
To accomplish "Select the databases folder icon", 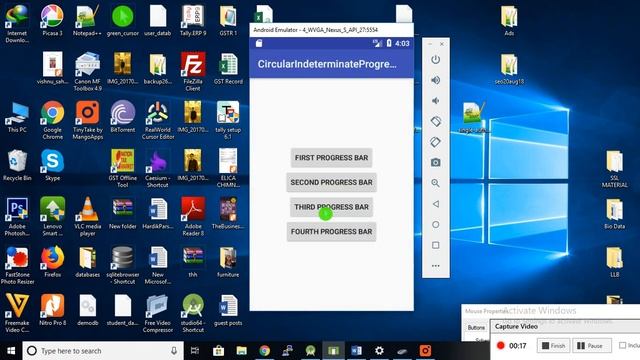I will click(x=87, y=262).
